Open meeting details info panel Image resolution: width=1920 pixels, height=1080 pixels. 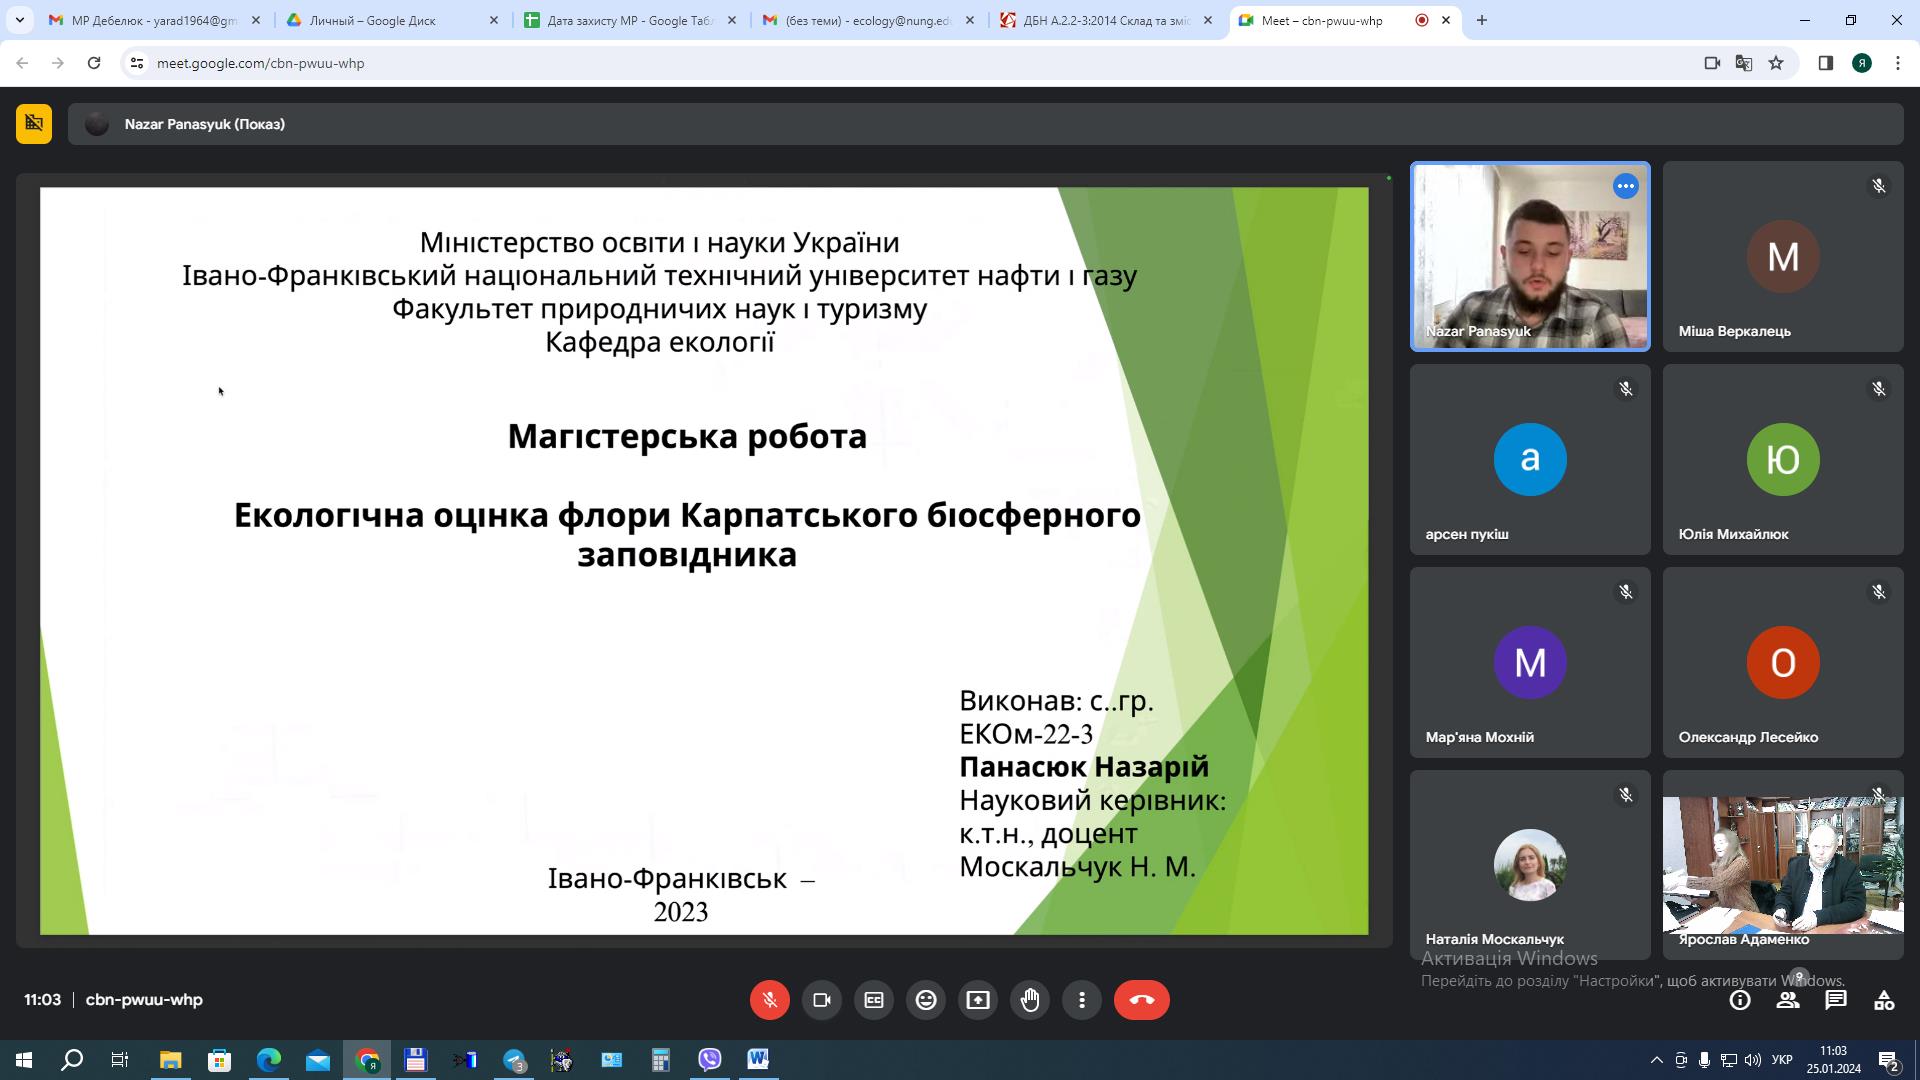click(x=1739, y=999)
